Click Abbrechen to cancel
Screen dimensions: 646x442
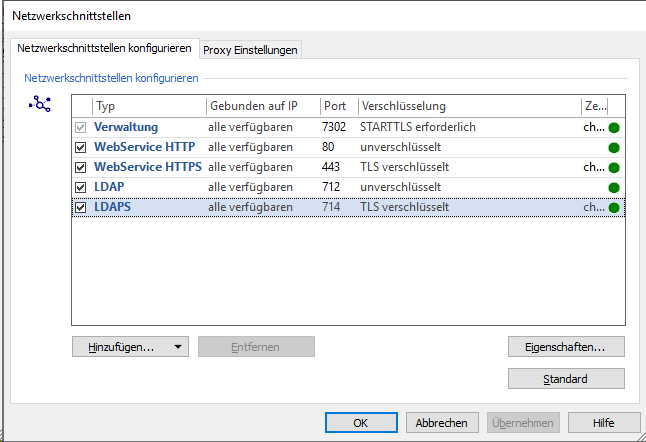click(x=441, y=422)
